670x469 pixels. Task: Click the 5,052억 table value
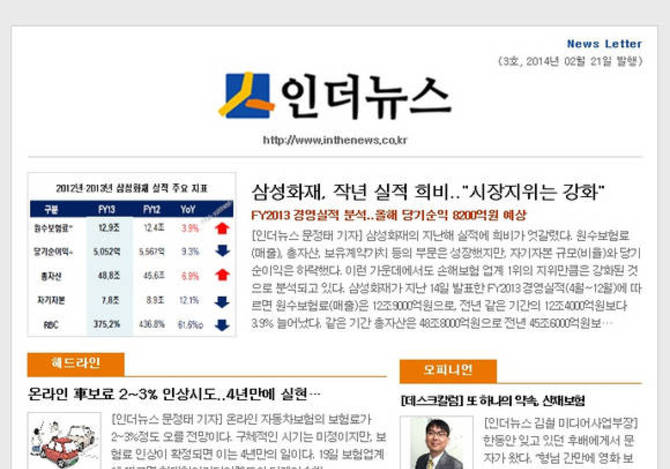pyautogui.click(x=107, y=252)
